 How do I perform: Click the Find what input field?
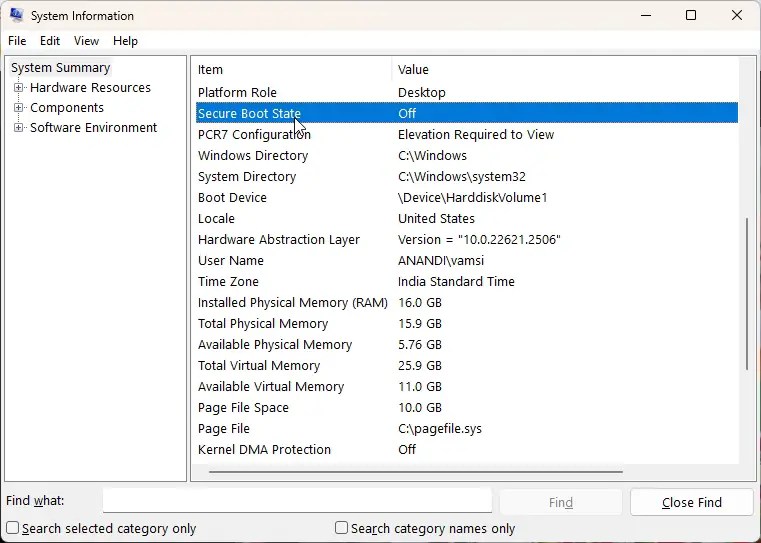[x=297, y=501]
